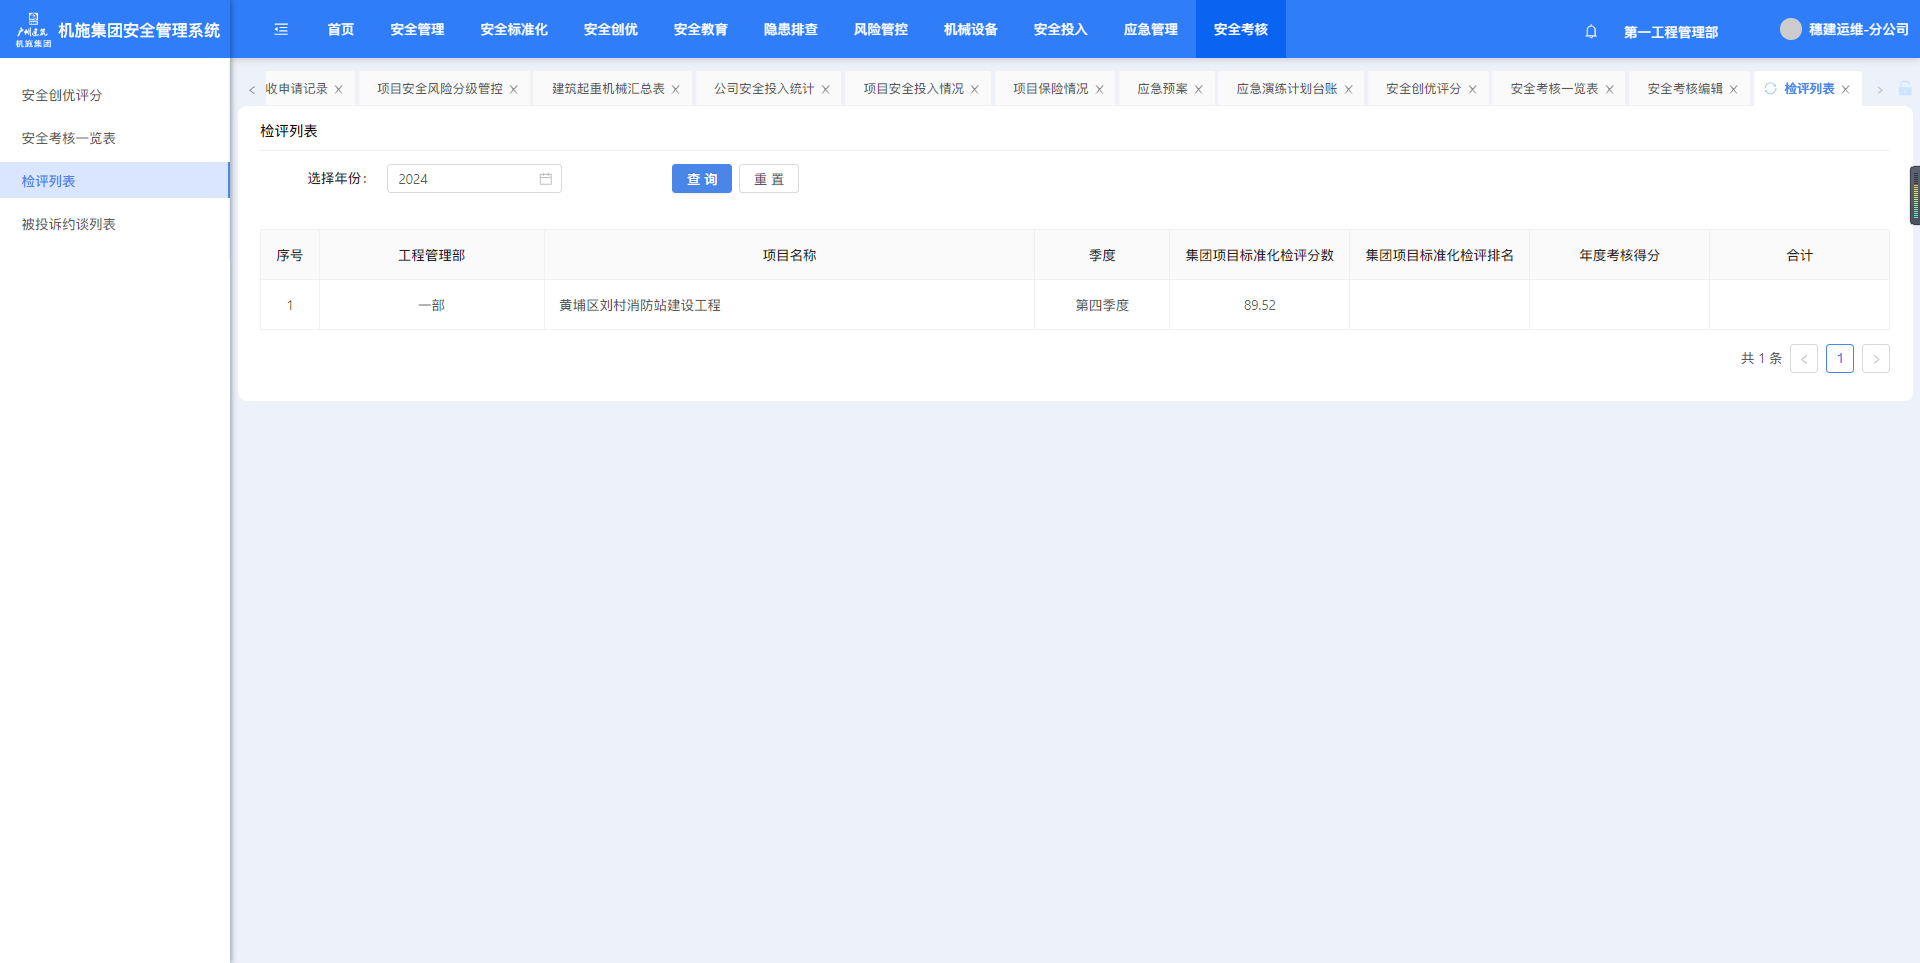Click the 重置 button
1920x963 pixels.
click(x=768, y=179)
